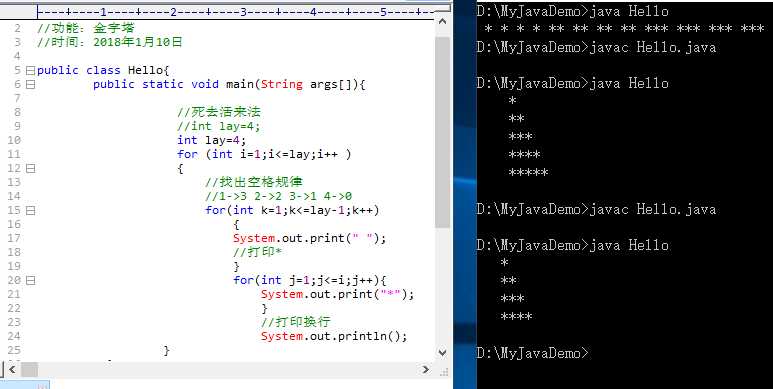
Task: Click the statement "int lay=4;" on line 10
Action: [211, 141]
